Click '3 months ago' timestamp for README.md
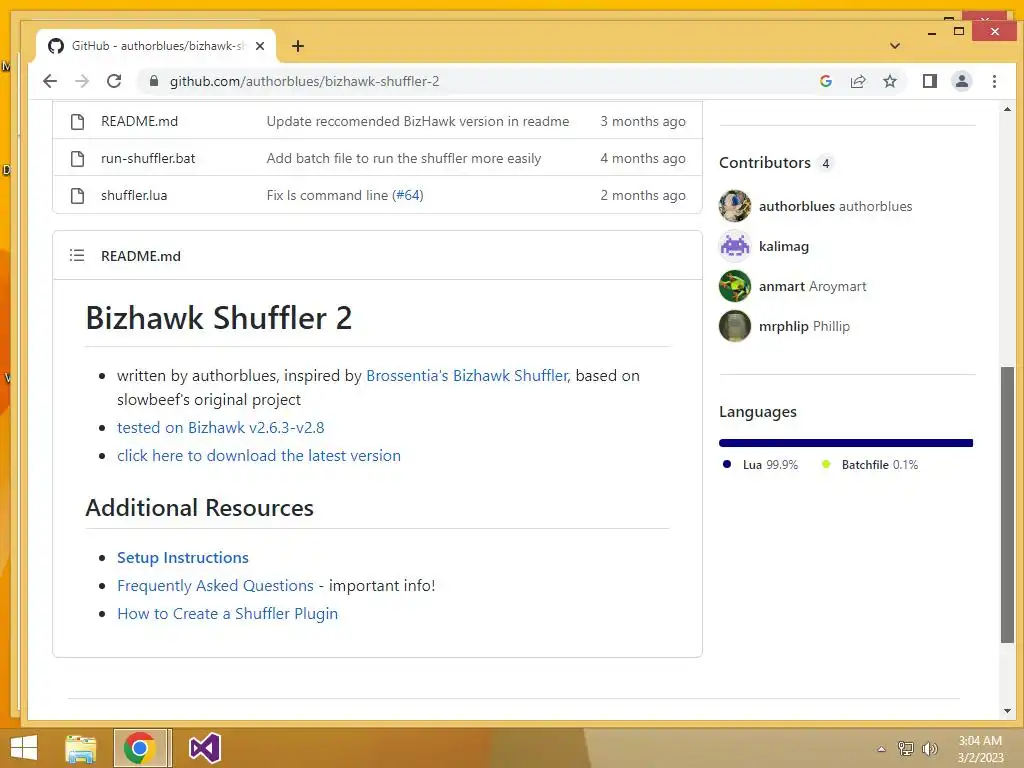The image size is (1024, 768). tap(643, 121)
